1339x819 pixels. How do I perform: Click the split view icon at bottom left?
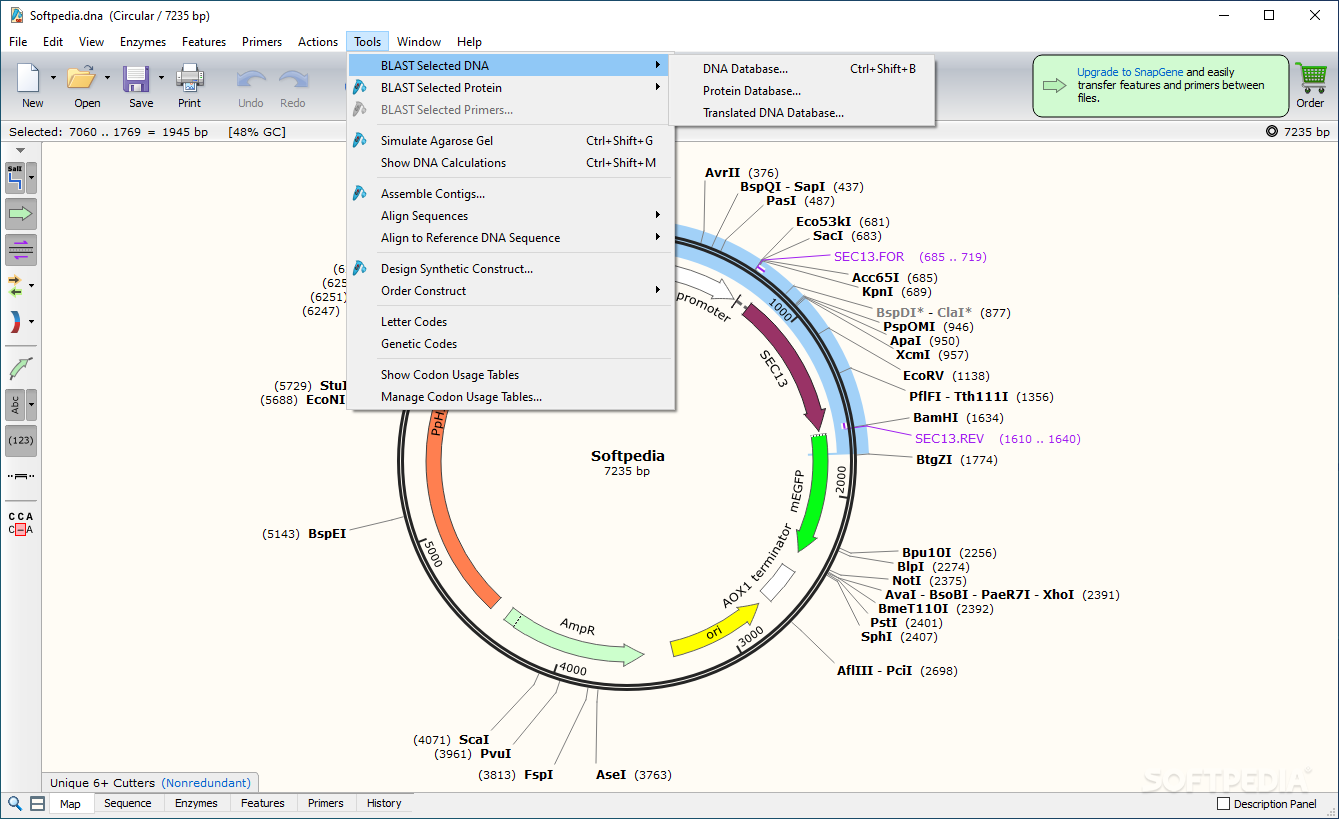37,804
